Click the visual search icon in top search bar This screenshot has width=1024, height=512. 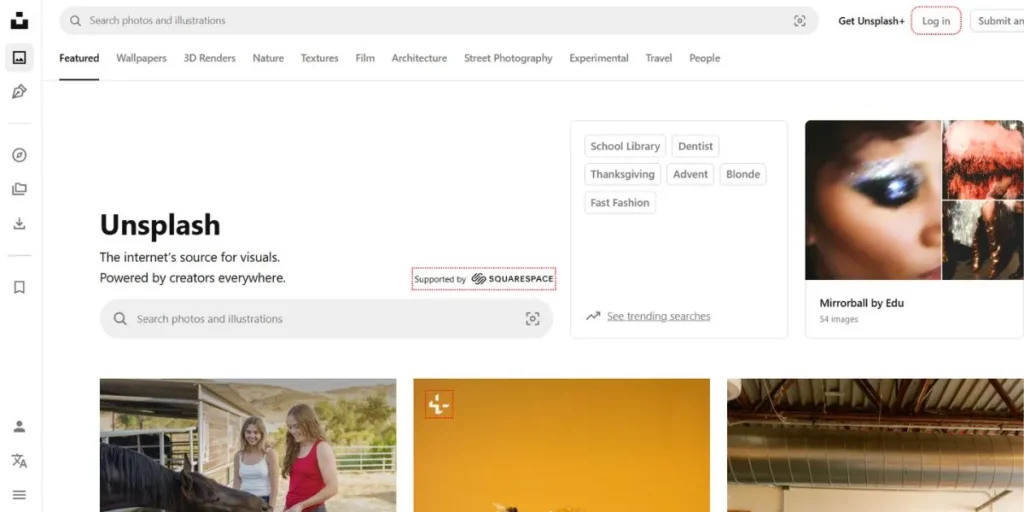coord(799,21)
